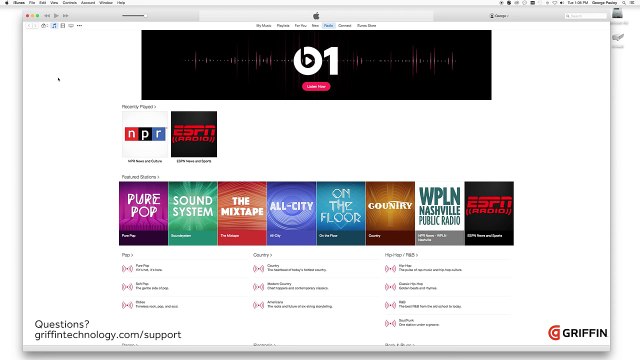Open the Help menu
The width and height of the screenshot is (640, 360).
point(121,2)
